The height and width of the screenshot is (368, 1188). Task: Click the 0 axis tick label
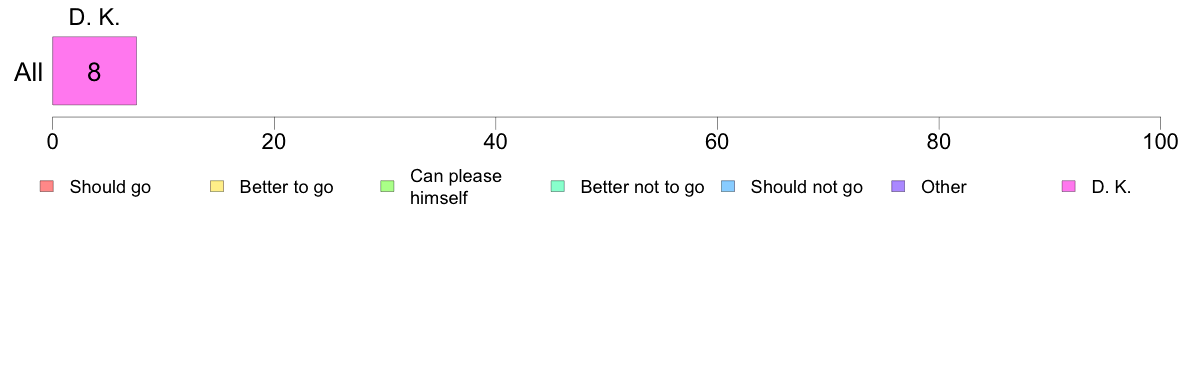52,142
